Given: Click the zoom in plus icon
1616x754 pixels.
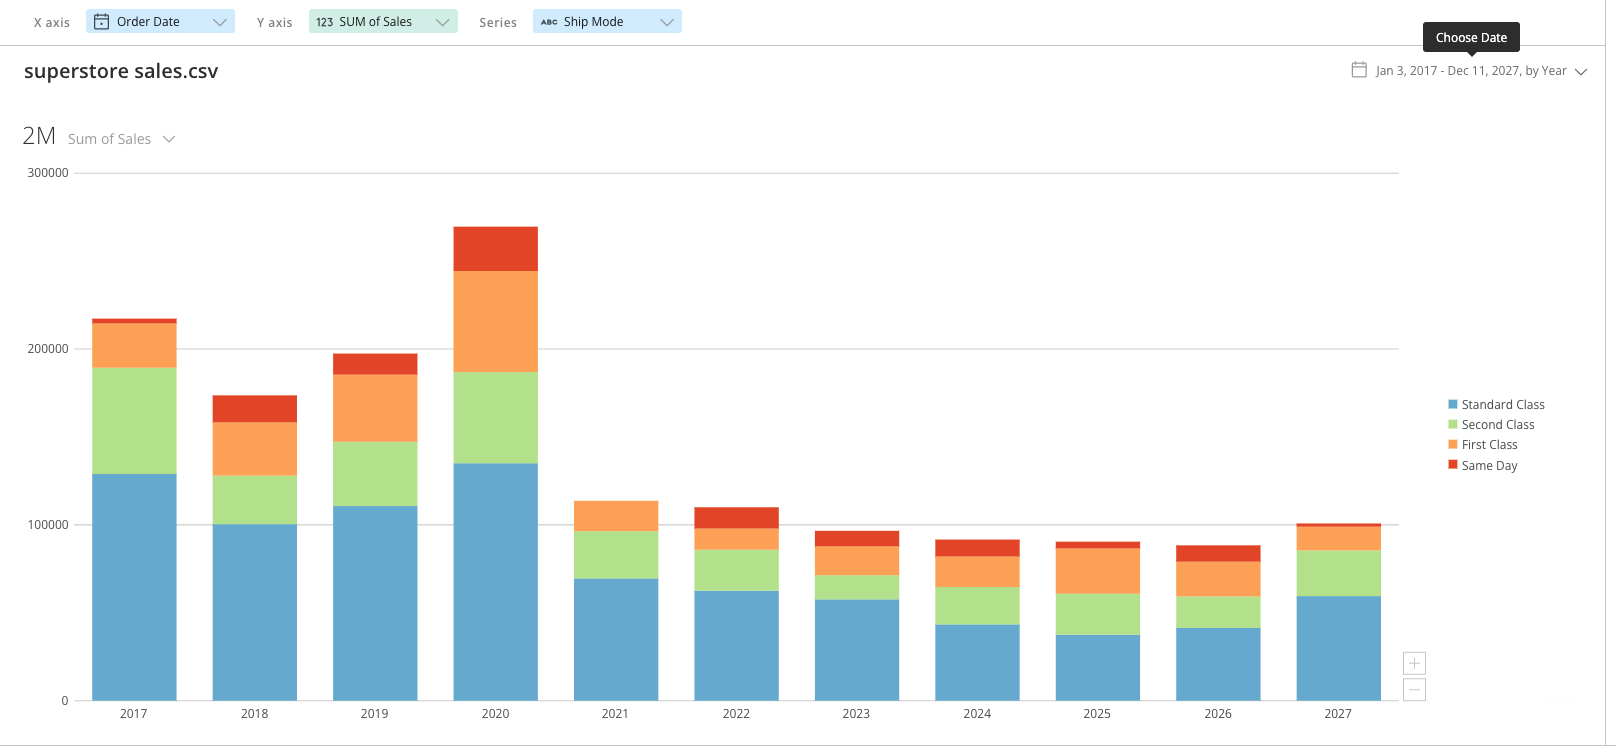Looking at the screenshot, I should point(1414,663).
